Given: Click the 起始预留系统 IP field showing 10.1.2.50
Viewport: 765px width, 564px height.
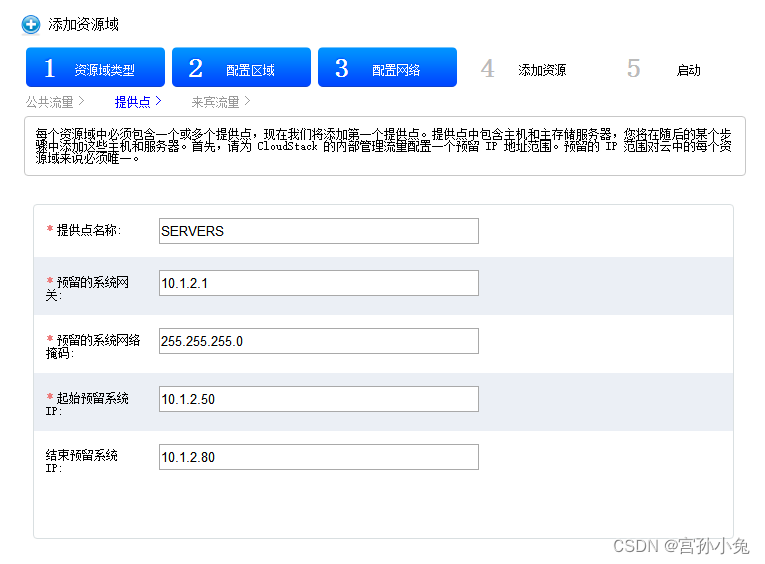Looking at the screenshot, I should click(319, 399).
